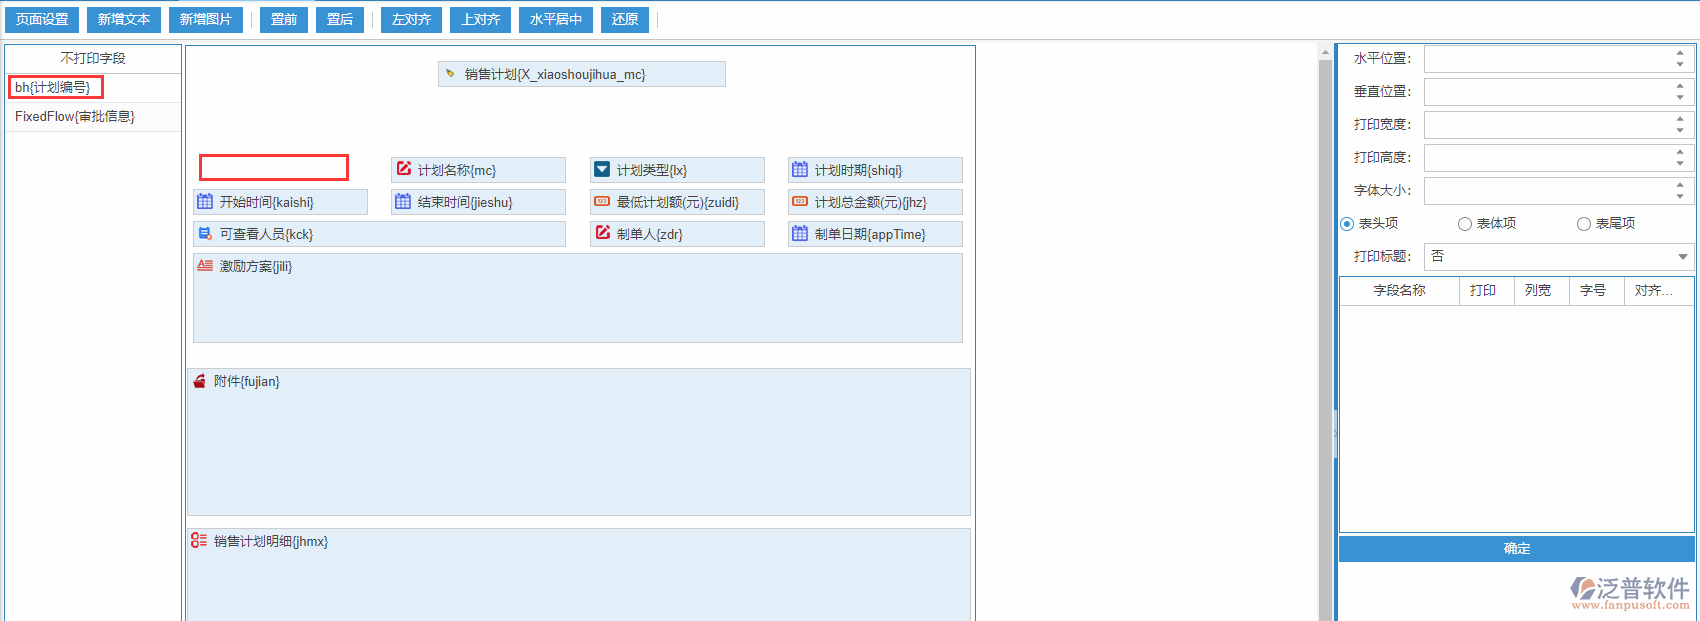The width and height of the screenshot is (1700, 621).
Task: Select the 表尾项 radio button
Action: [1584, 224]
